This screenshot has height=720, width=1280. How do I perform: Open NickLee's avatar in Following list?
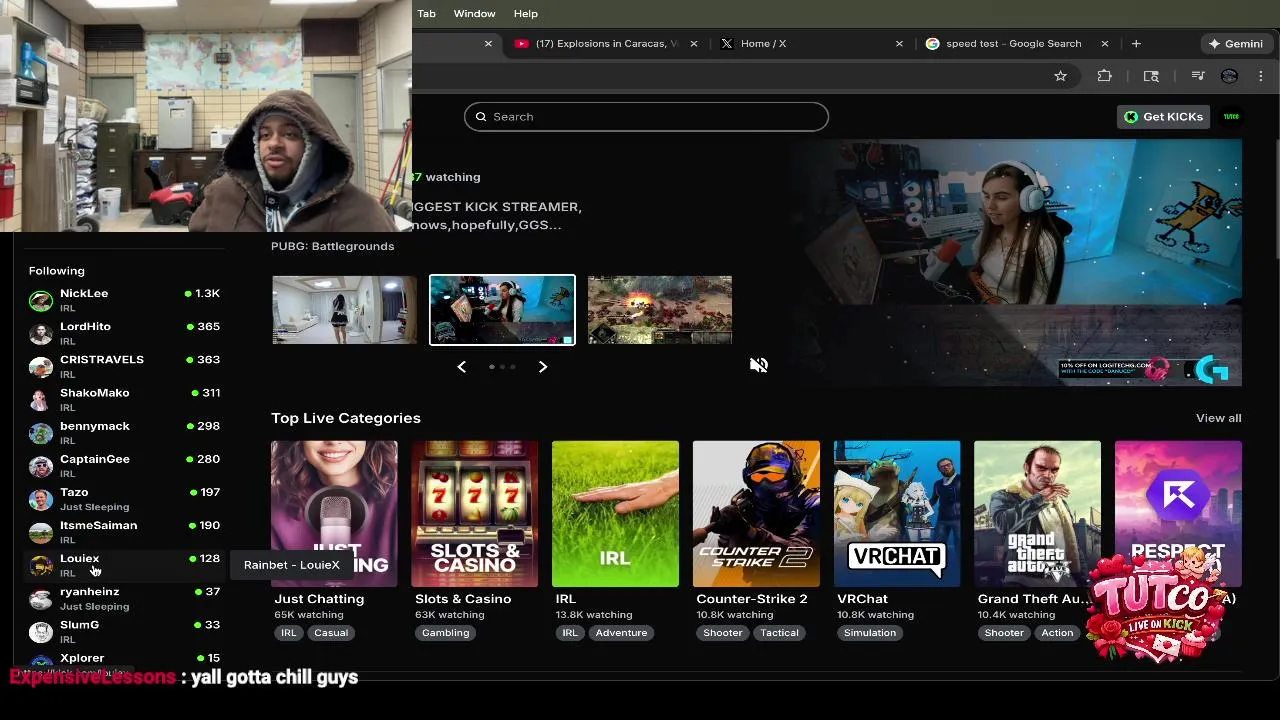tap(41, 300)
